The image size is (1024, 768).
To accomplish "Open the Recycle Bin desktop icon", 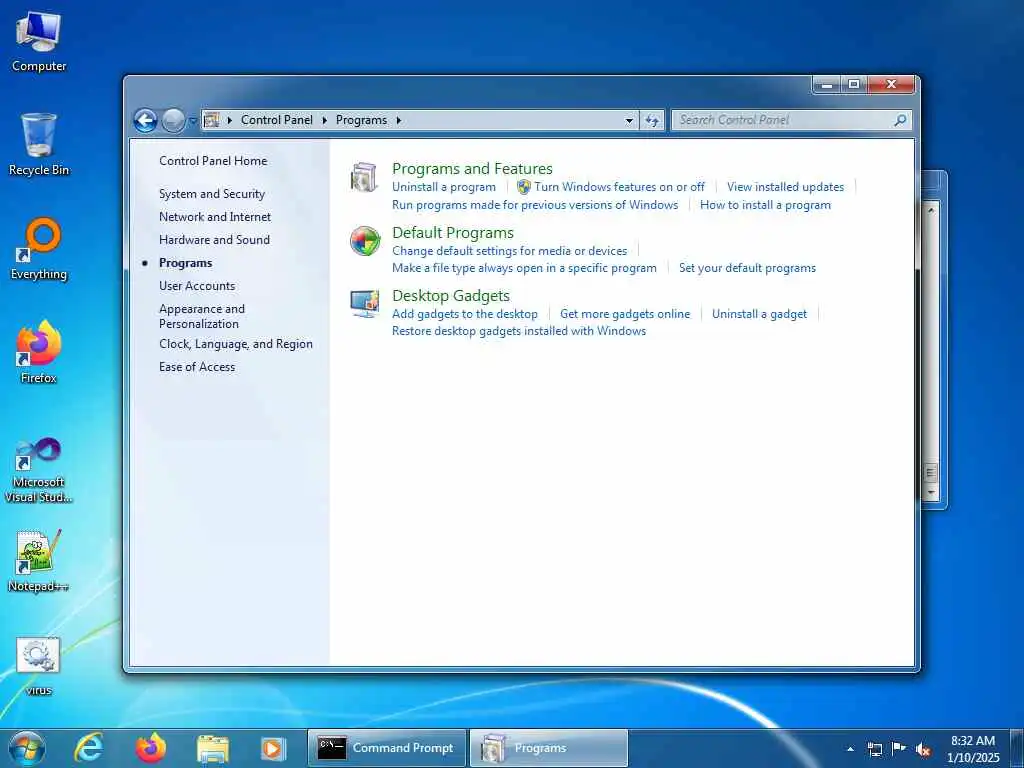I will click(x=39, y=144).
